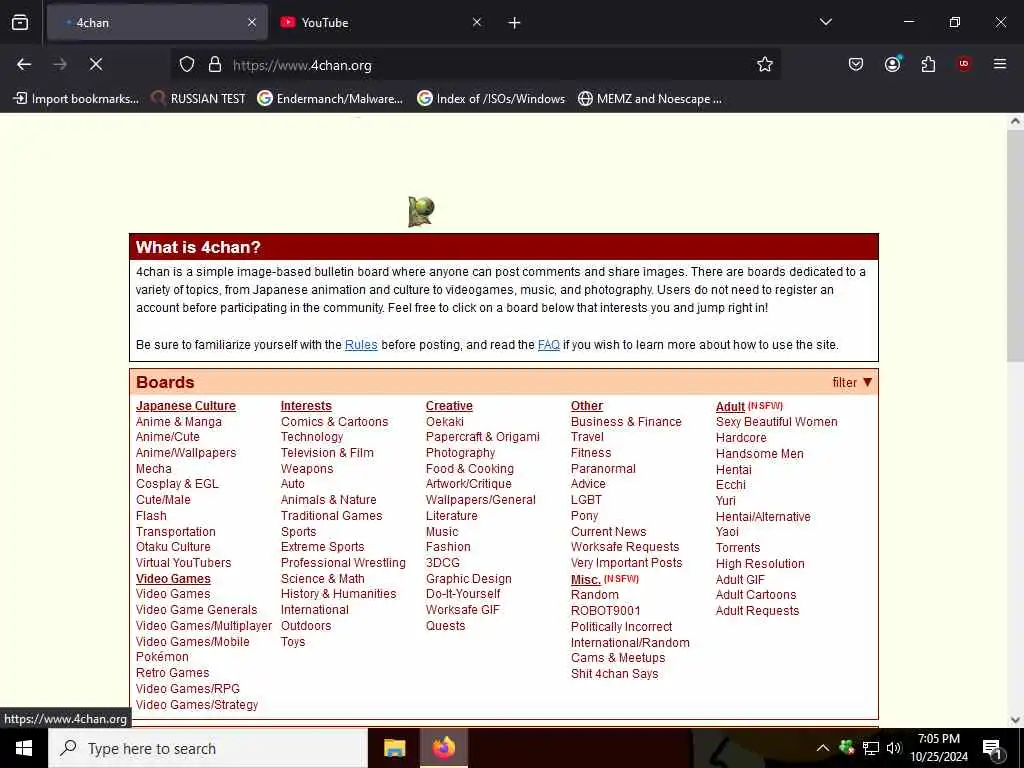This screenshot has width=1024, height=768.
Task: Open the Rules link
Action: tap(361, 345)
